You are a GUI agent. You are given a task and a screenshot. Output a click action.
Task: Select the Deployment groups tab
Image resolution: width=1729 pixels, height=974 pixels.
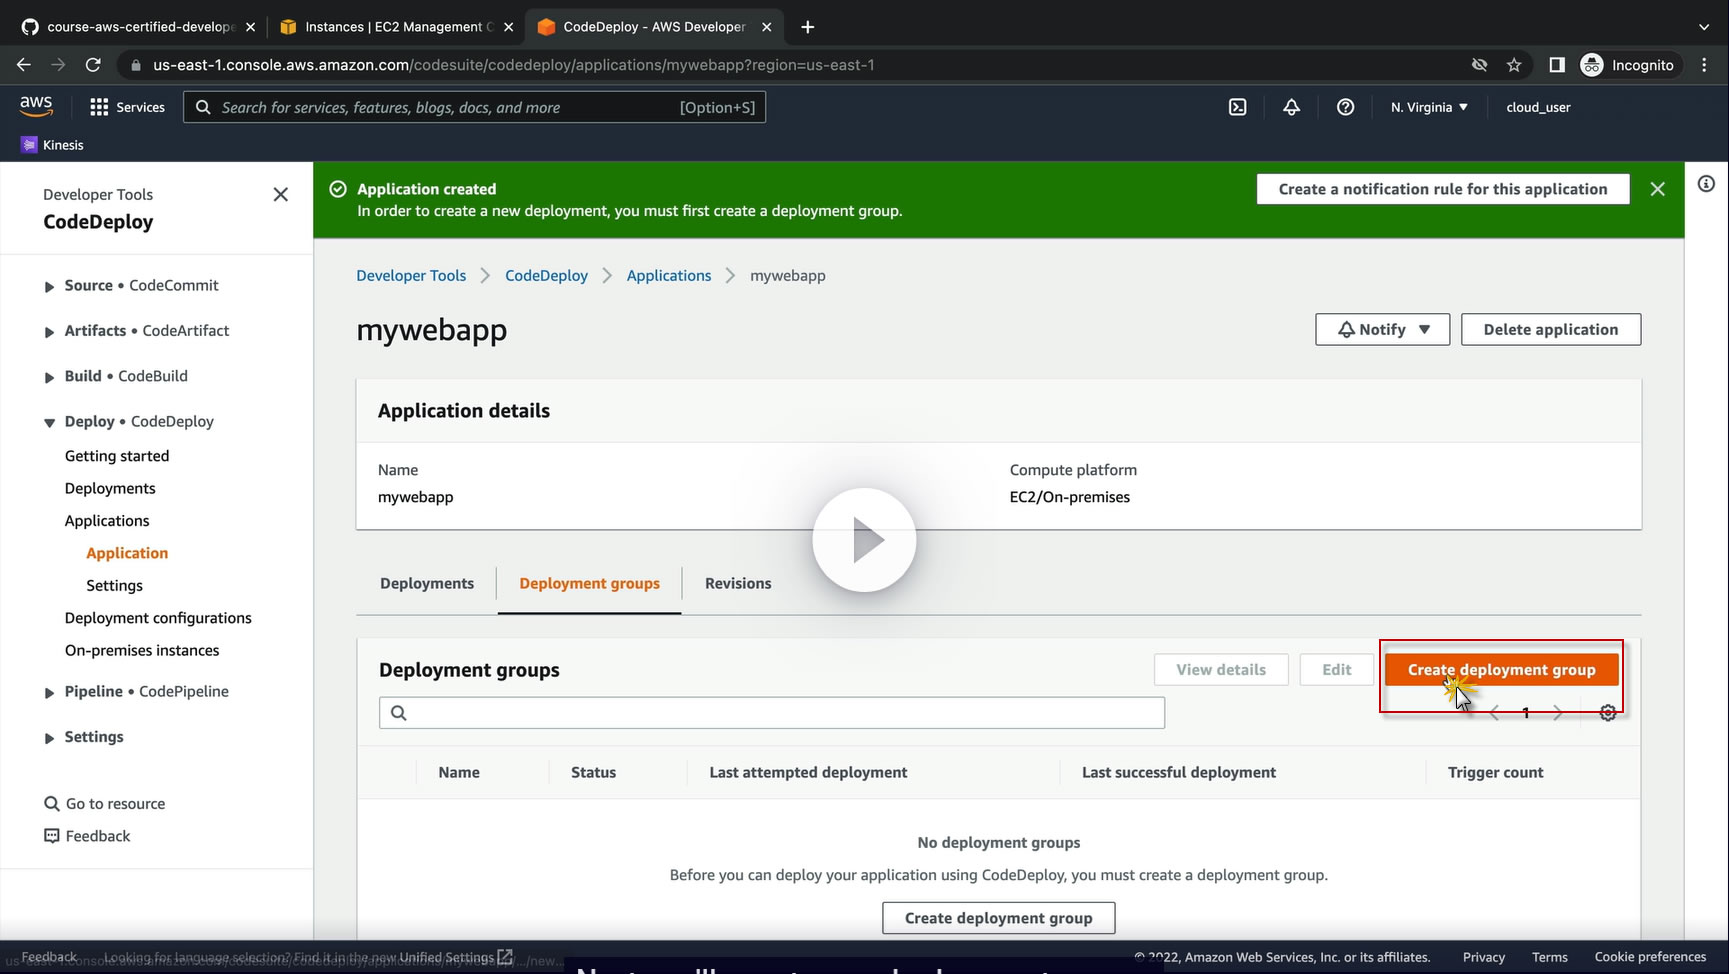[589, 584]
